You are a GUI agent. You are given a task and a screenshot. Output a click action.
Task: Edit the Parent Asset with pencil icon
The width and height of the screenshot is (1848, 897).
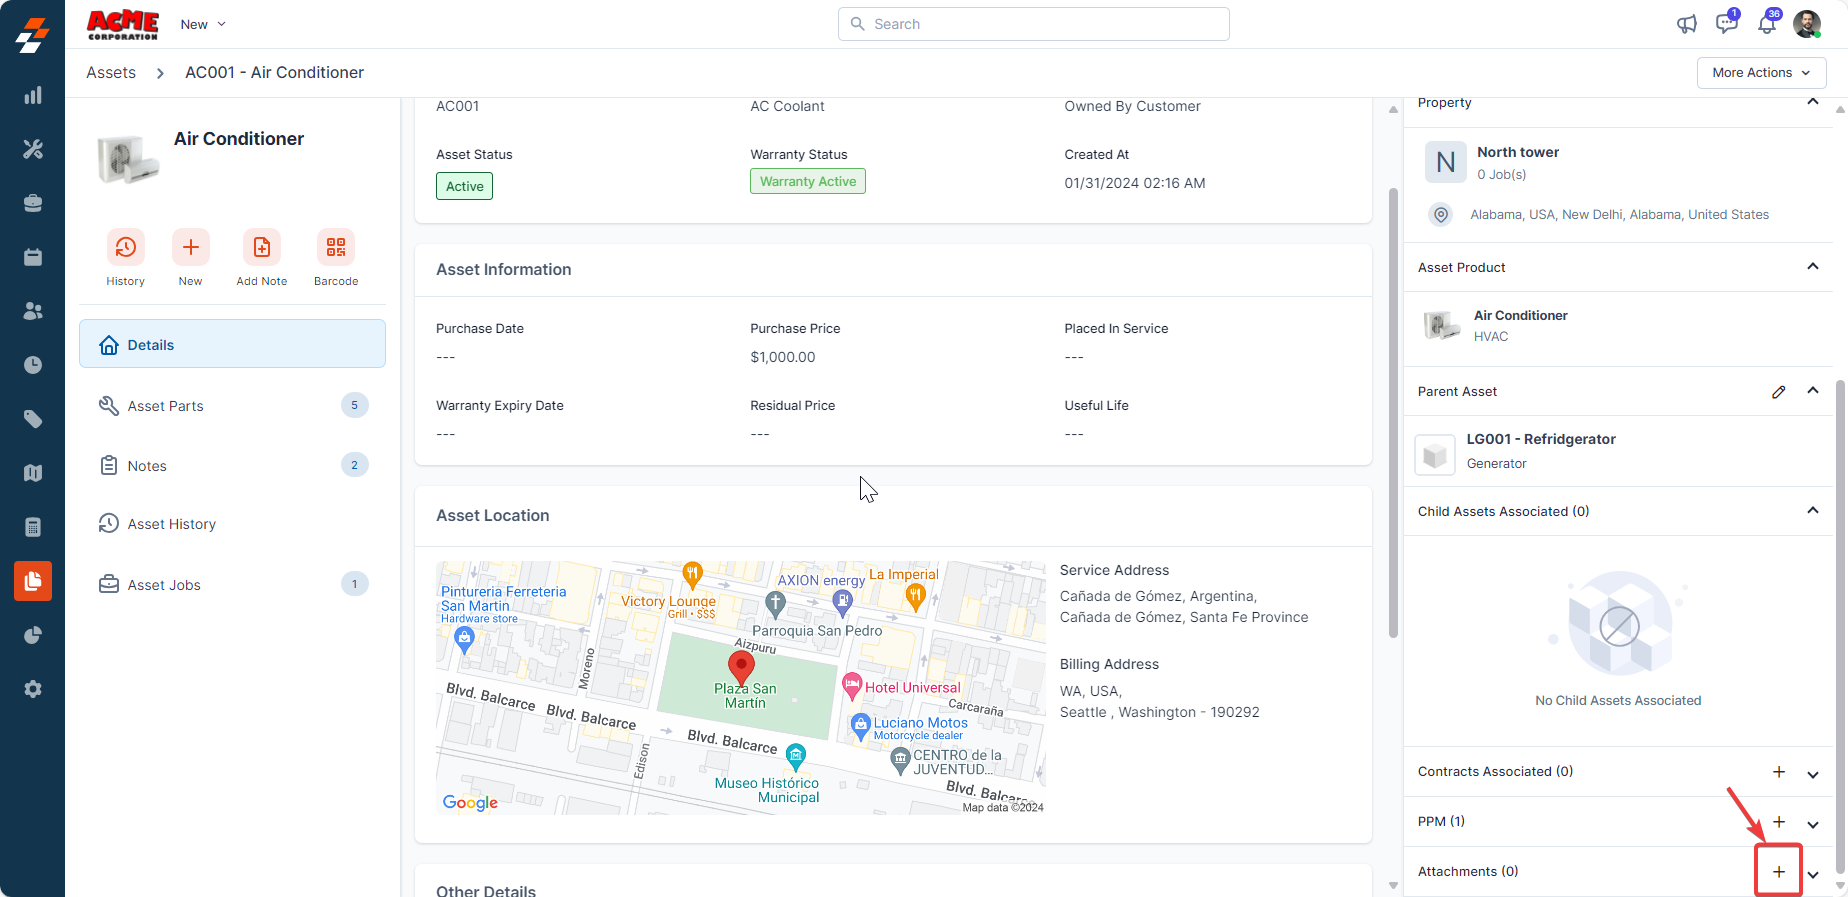[1778, 392]
